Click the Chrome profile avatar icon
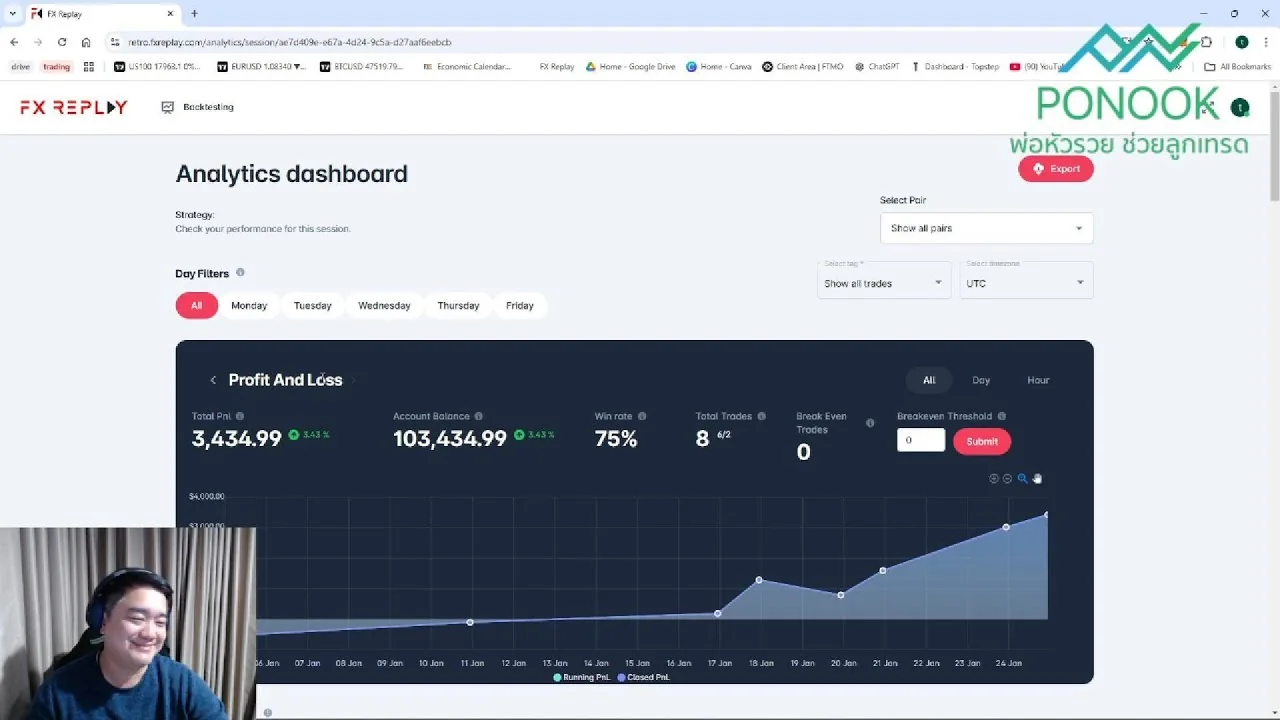 tap(1242, 42)
